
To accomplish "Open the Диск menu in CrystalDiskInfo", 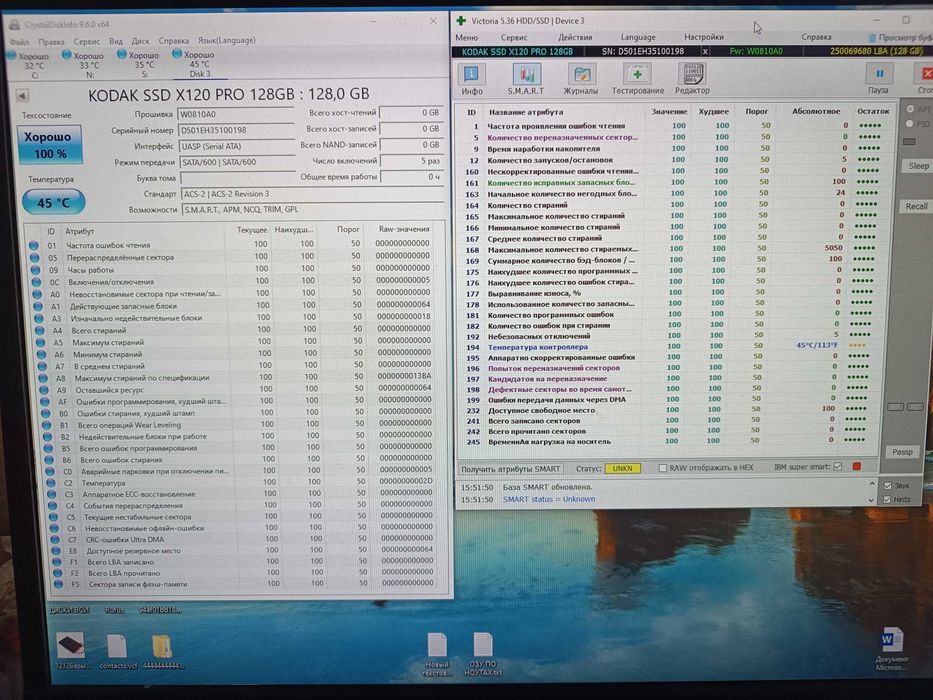I will pos(140,41).
